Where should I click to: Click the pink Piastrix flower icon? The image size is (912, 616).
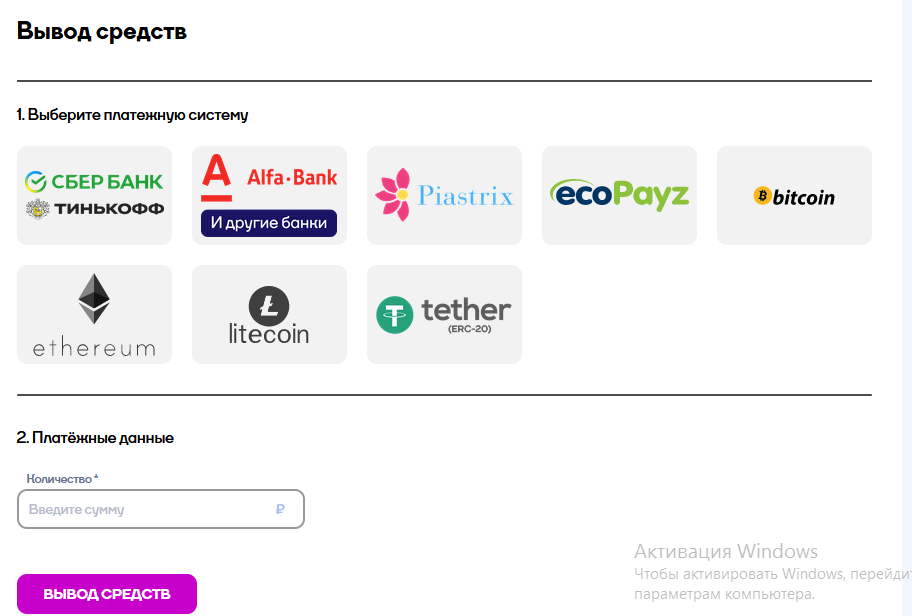(x=393, y=194)
